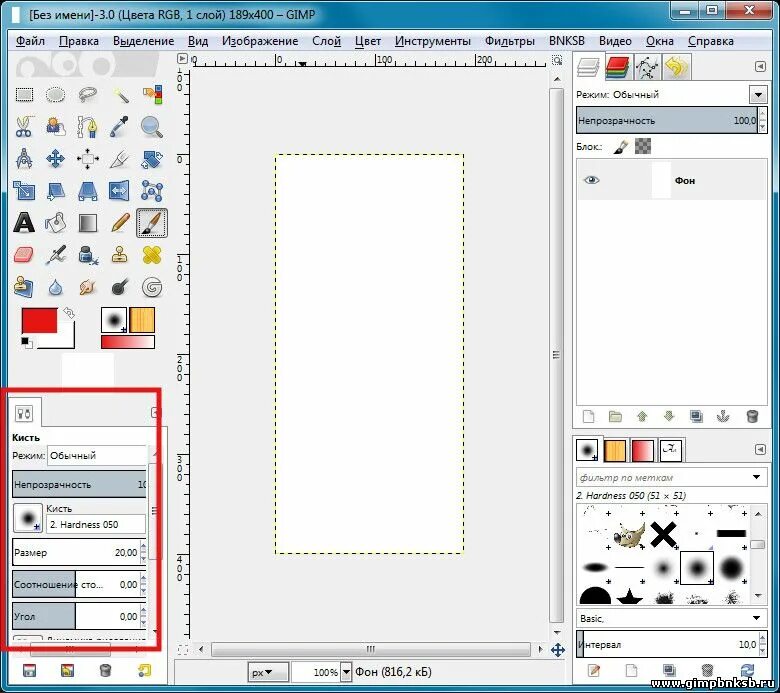Select the Rectangle Select tool
The height and width of the screenshot is (693, 780).
pyautogui.click(x=24, y=95)
